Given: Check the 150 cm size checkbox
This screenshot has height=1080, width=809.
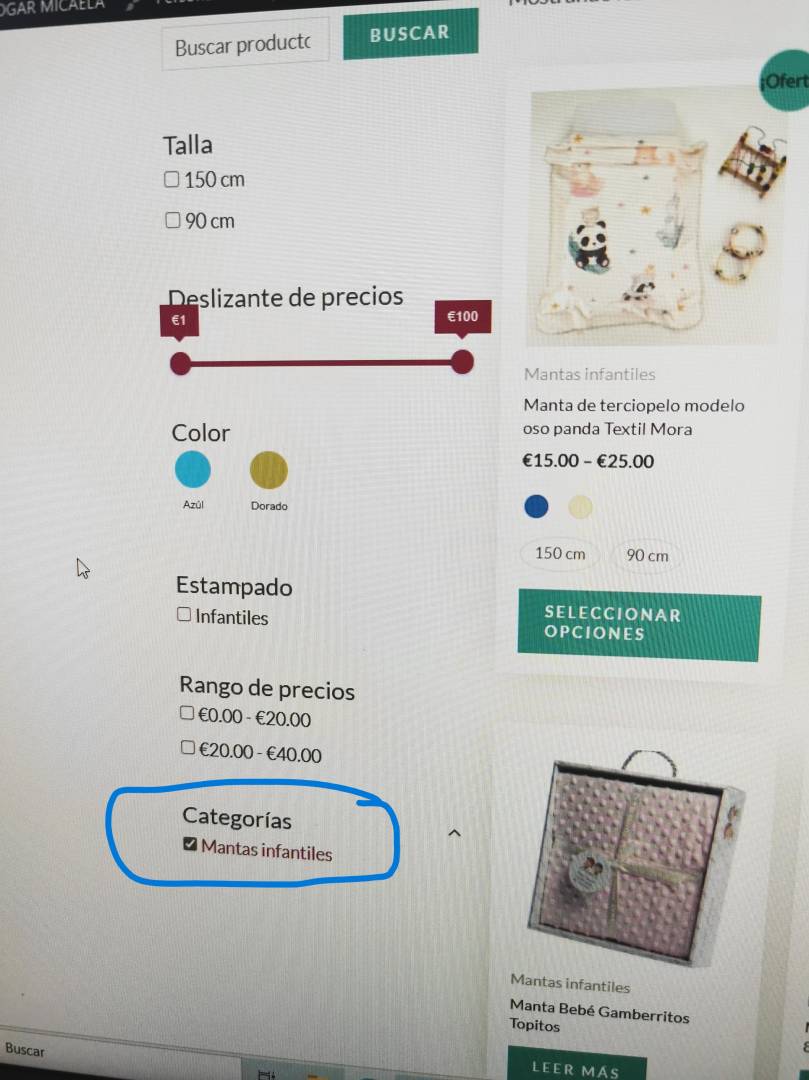Looking at the screenshot, I should [171, 180].
